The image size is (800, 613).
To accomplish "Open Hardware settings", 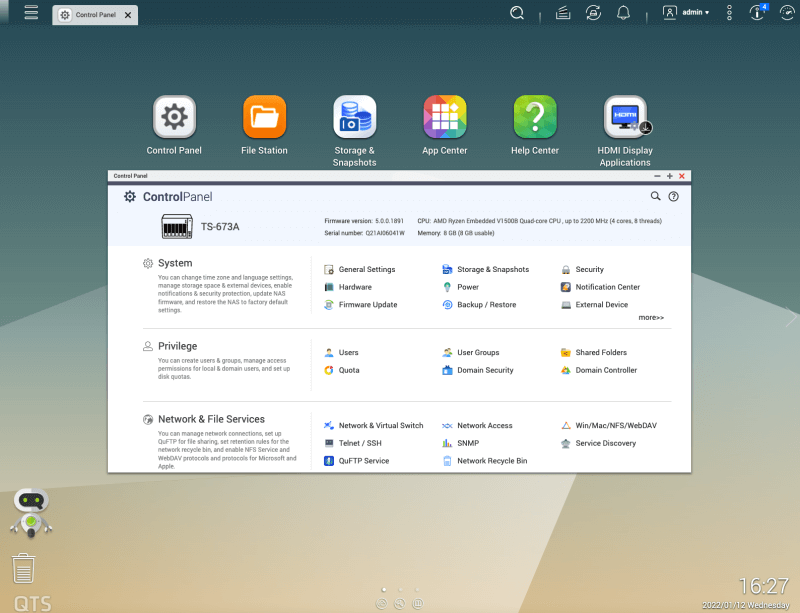I will coord(348,287).
